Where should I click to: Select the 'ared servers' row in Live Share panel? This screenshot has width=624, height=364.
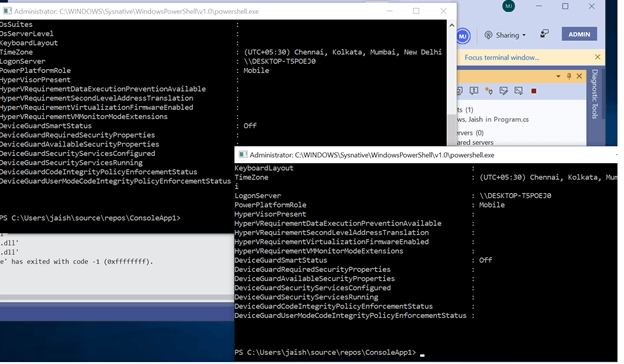(475, 142)
